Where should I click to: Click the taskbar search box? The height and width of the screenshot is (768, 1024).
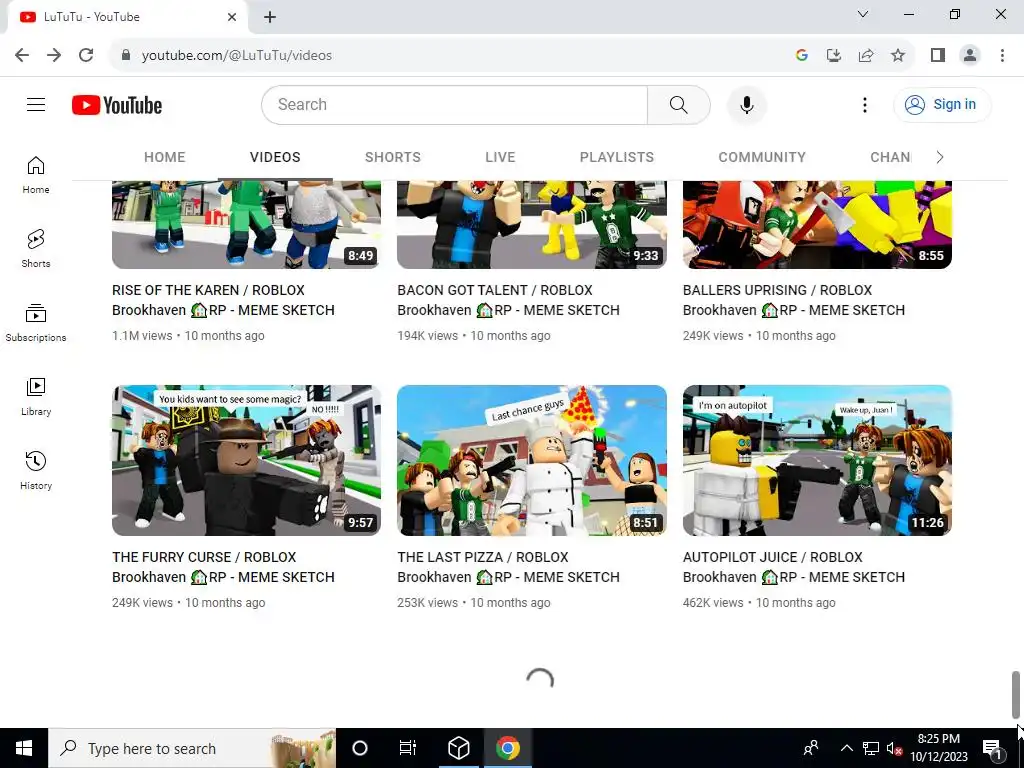(192, 748)
